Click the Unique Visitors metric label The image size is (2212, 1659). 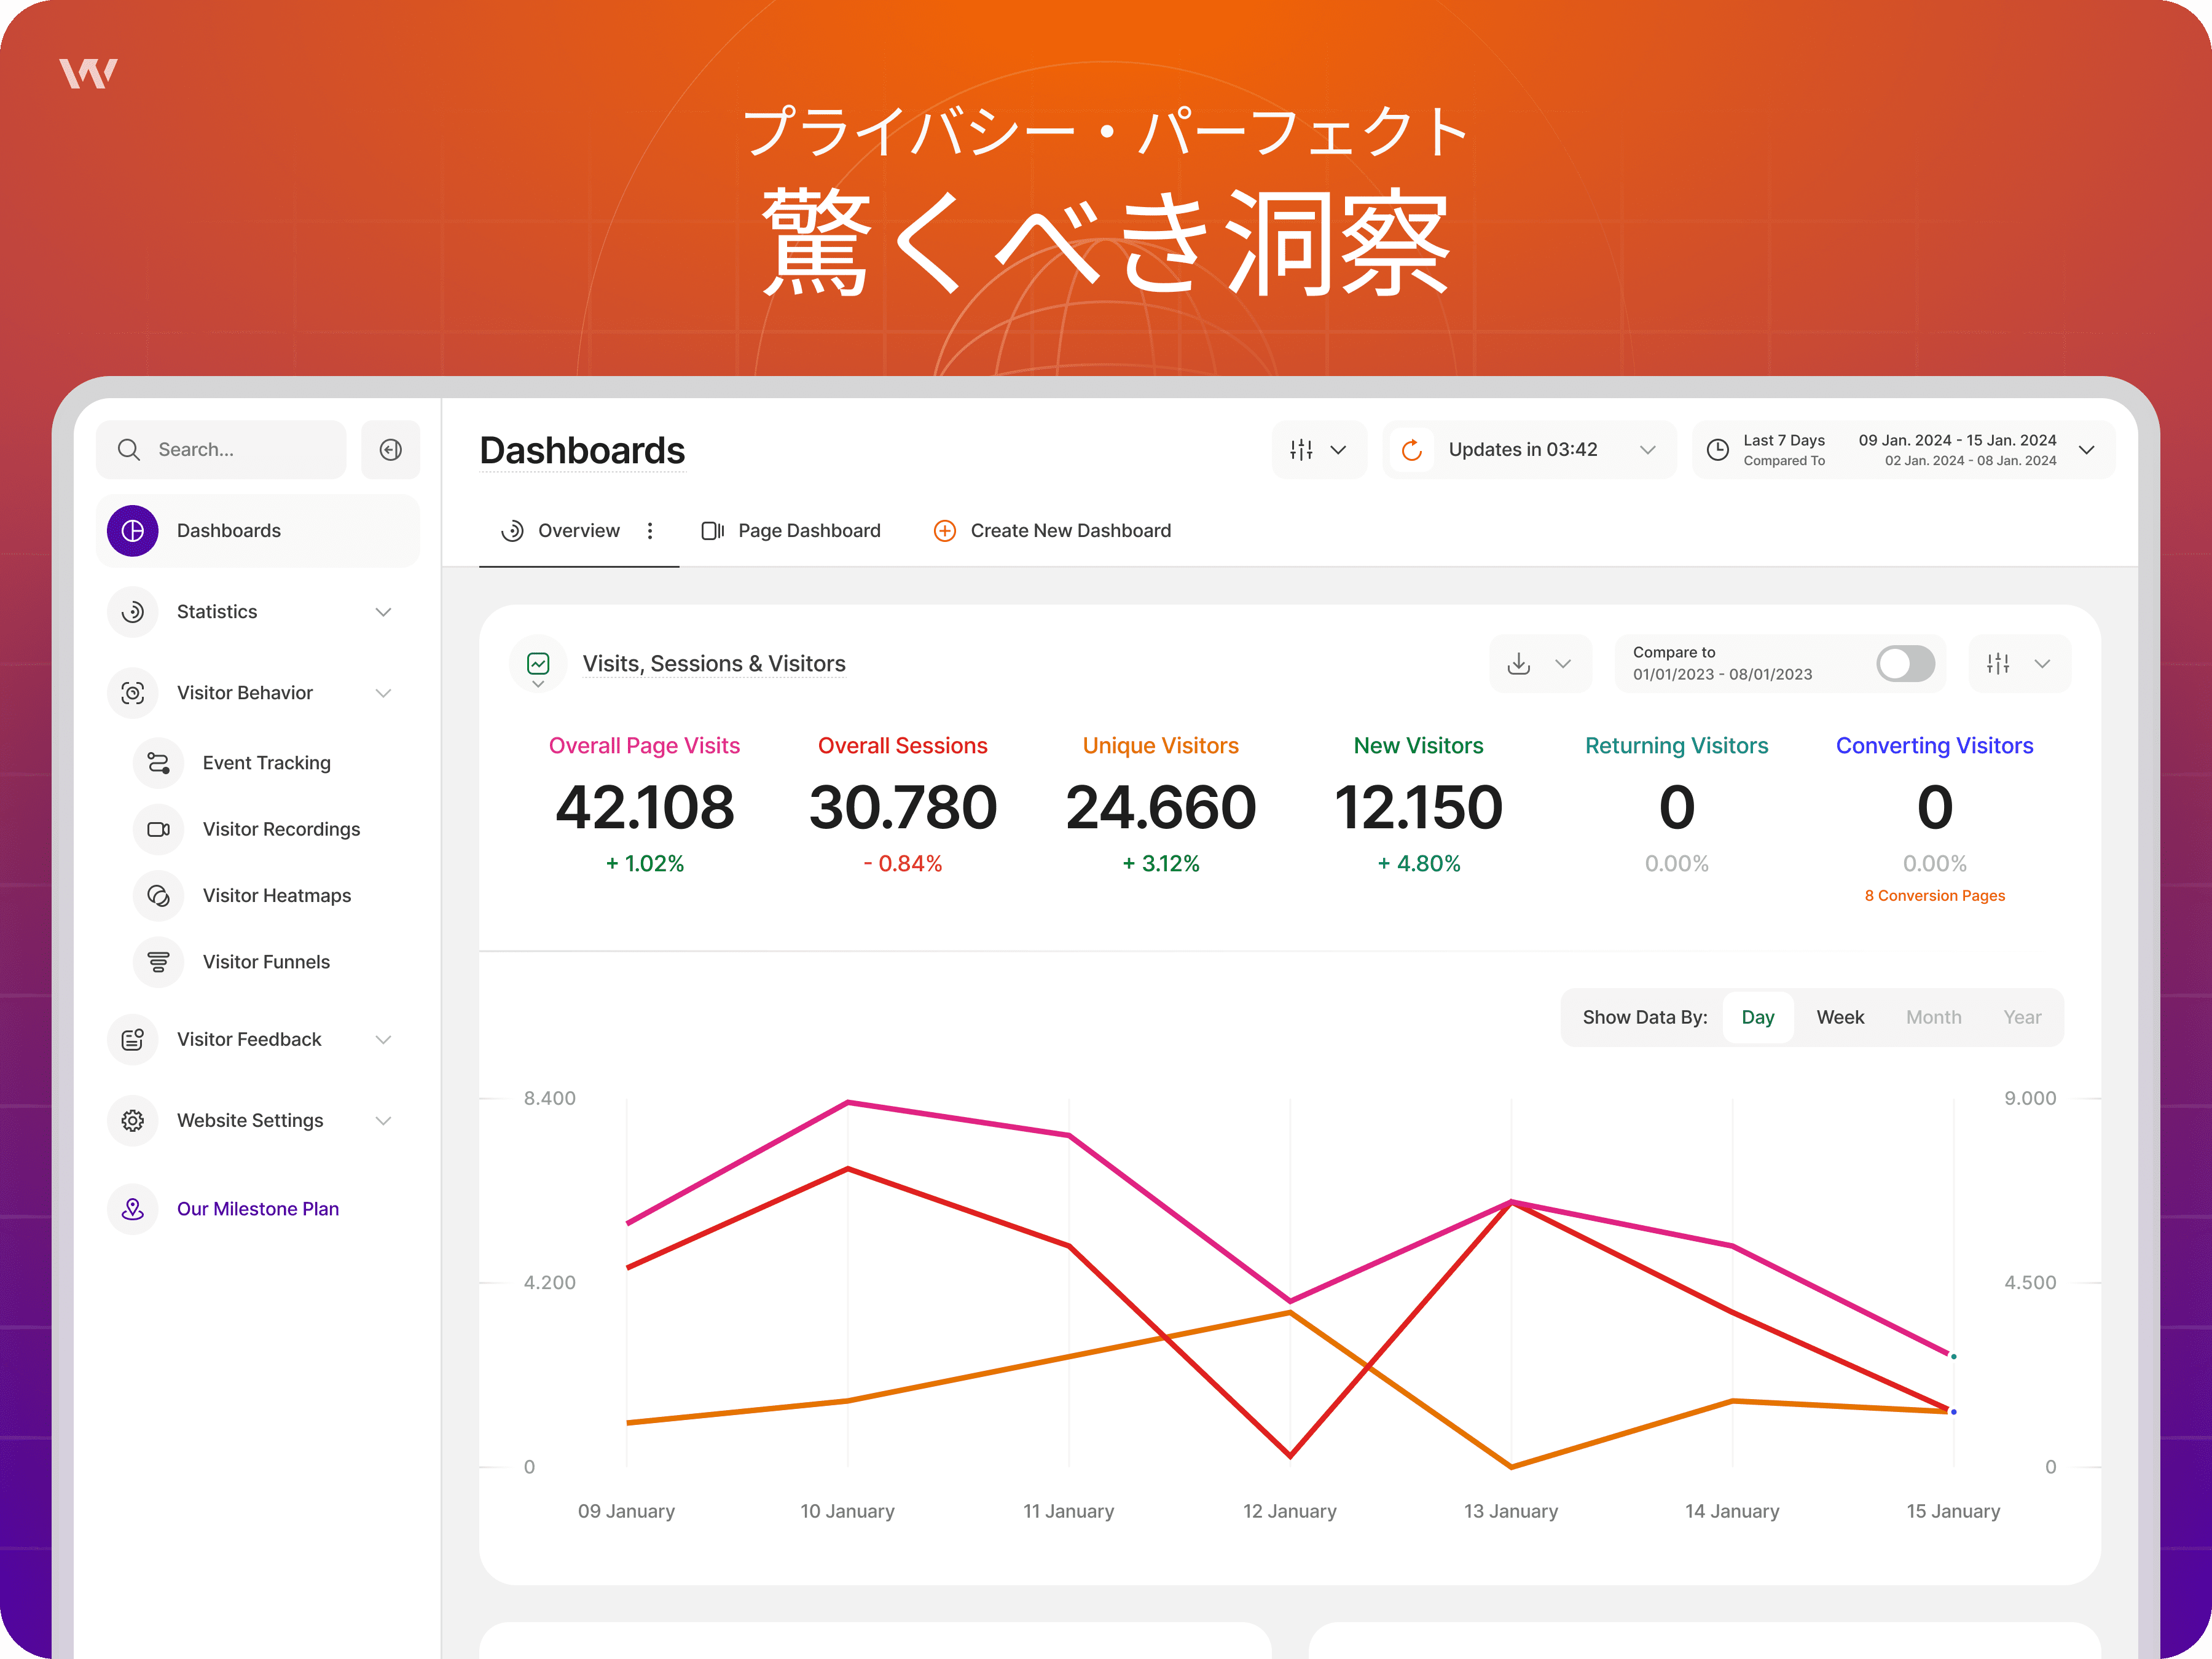tap(1160, 746)
